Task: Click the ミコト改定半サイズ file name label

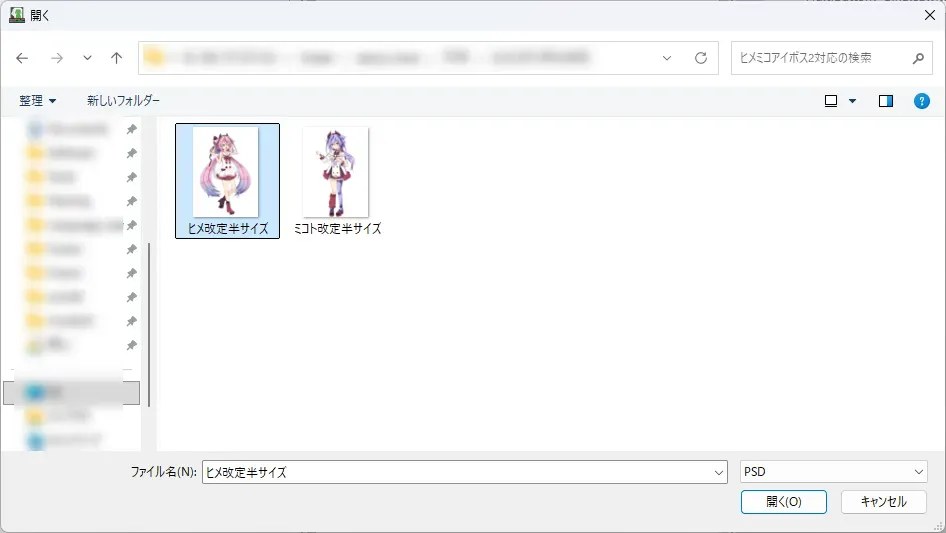Action: (x=337, y=228)
